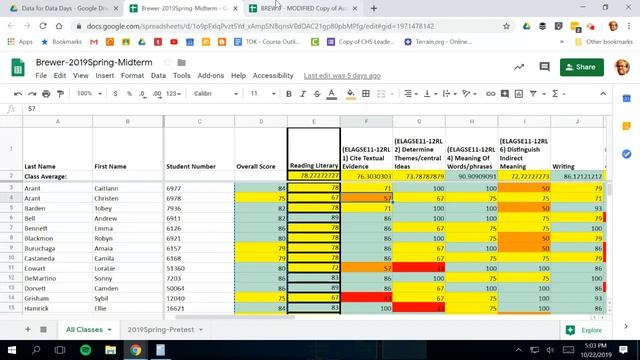Screen dimensions: 640x360
Task: Open the text color picker
Action: click(x=332, y=94)
